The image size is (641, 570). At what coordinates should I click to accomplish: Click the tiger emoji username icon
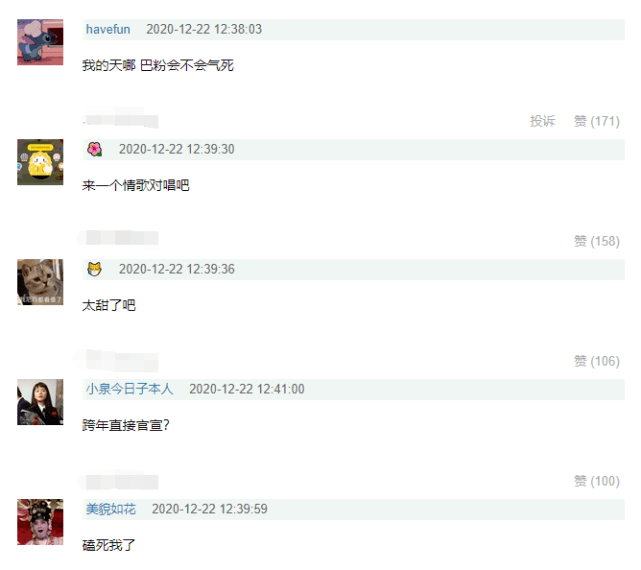94,269
